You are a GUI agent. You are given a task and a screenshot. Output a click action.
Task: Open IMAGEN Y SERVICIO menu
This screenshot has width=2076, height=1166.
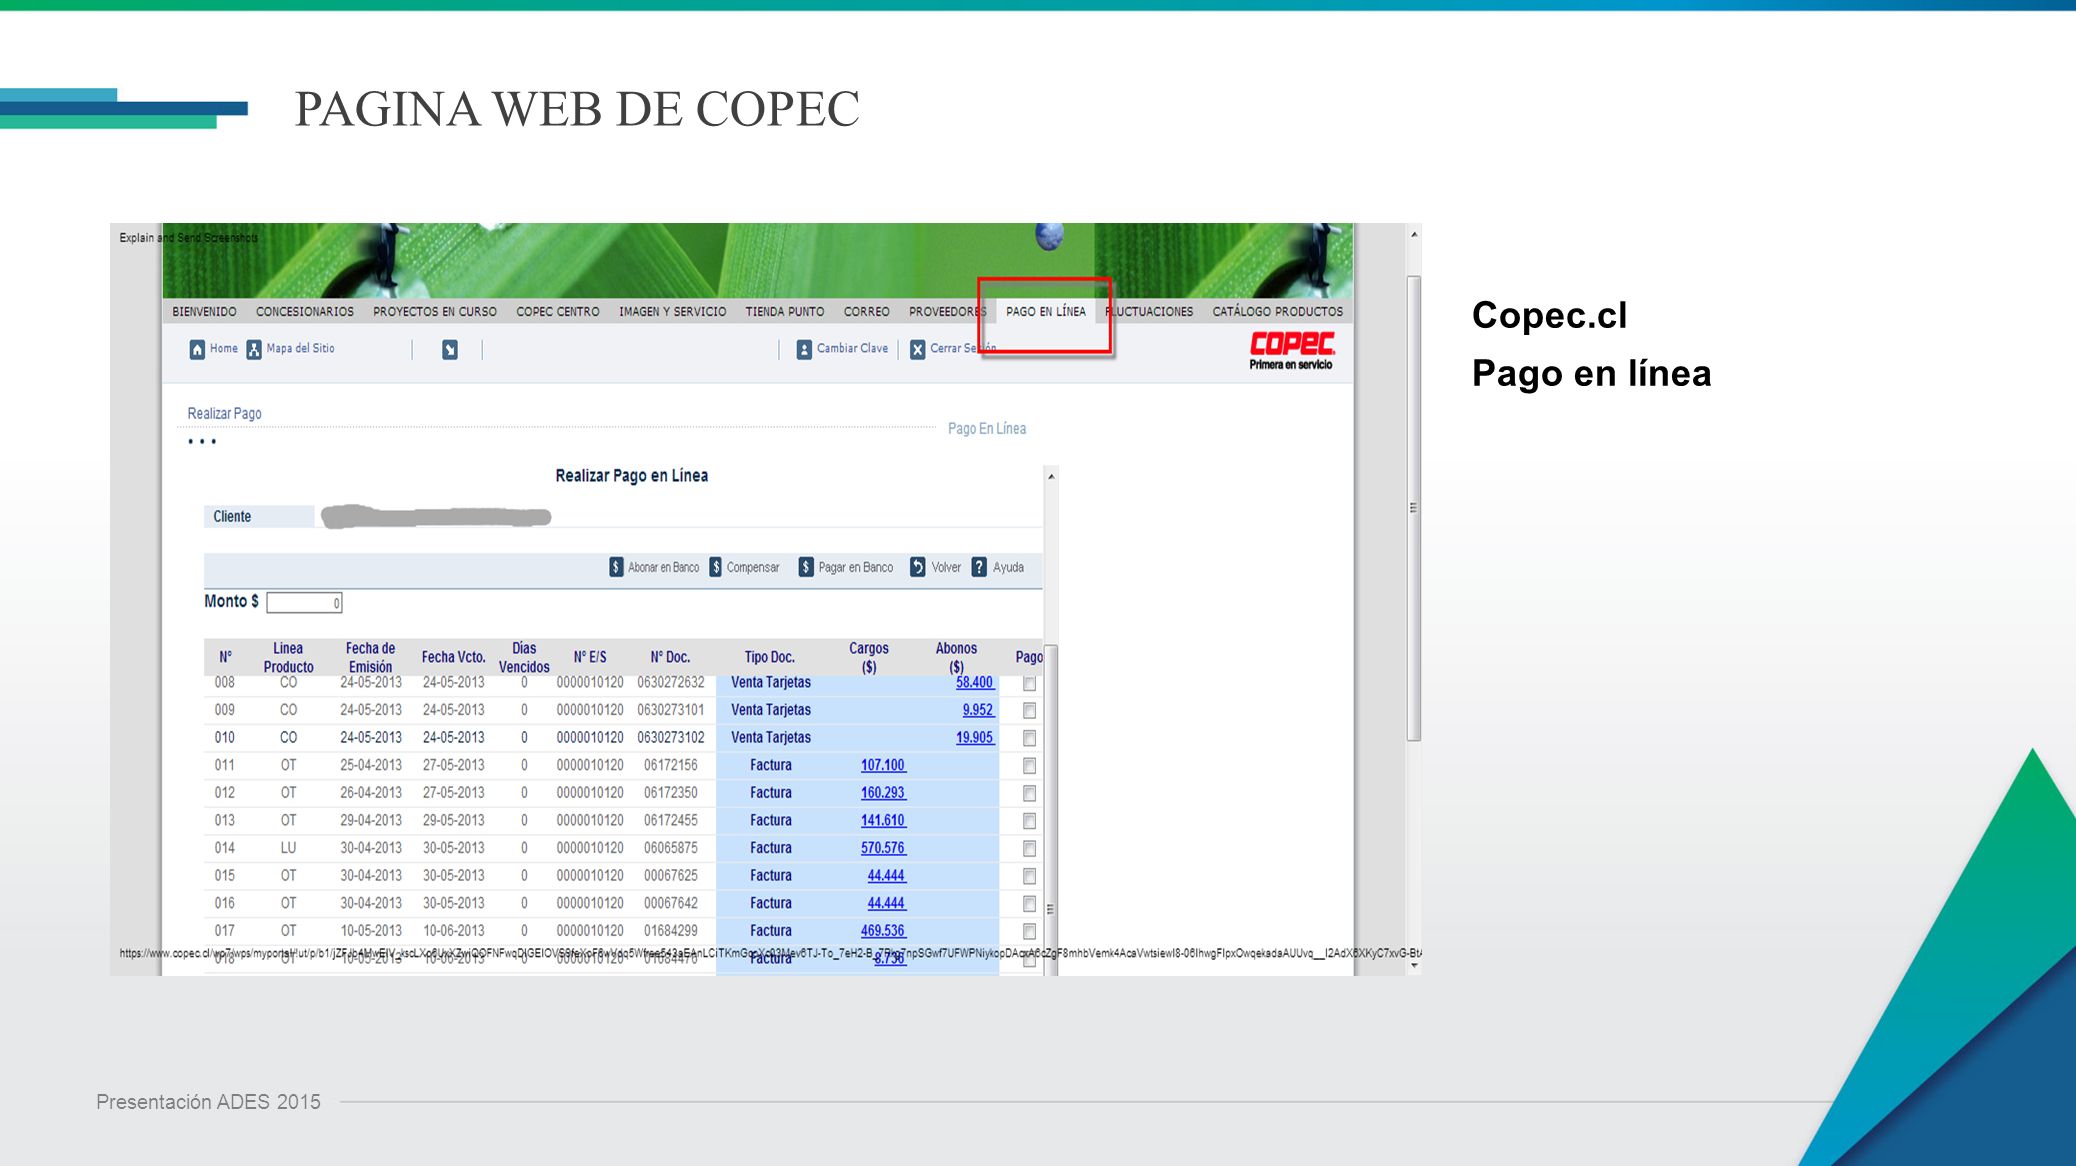tap(673, 312)
